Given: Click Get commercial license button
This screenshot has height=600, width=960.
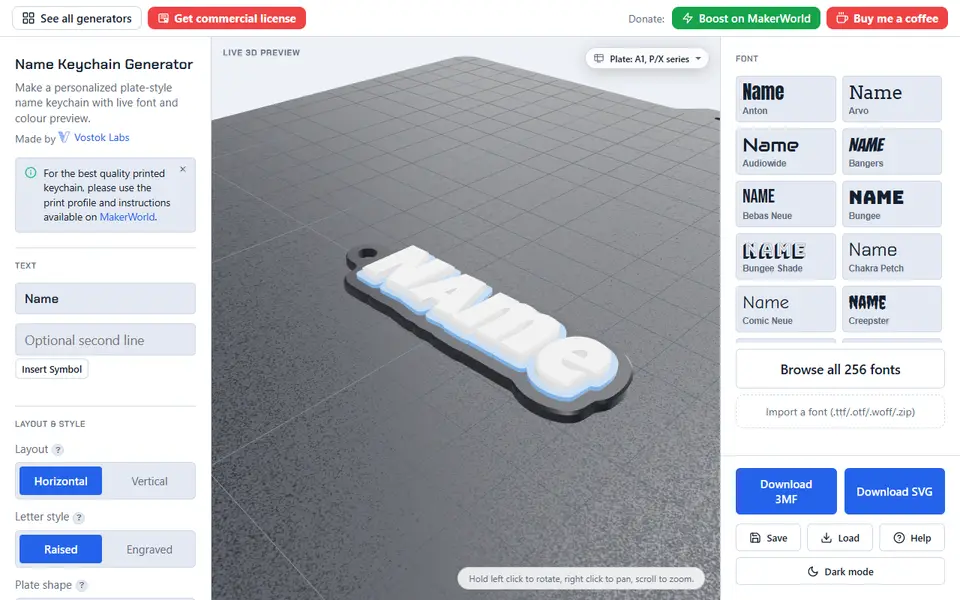Looking at the screenshot, I should point(227,18).
